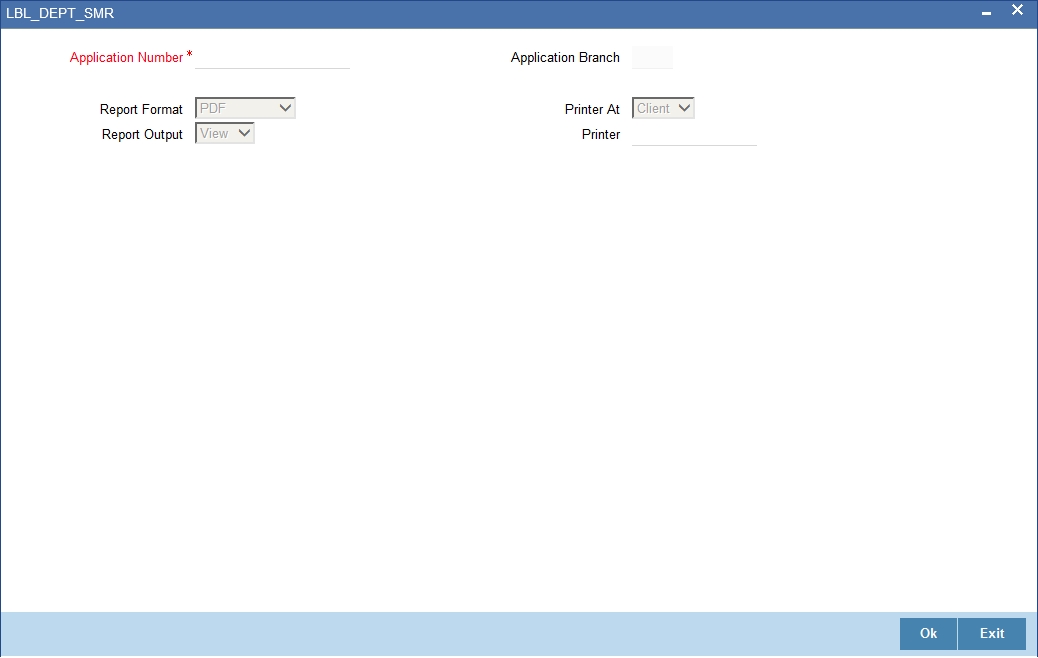Screen dimensions: 1038x658
Task: Leave the screen using the Exit button
Action: [x=992, y=634]
